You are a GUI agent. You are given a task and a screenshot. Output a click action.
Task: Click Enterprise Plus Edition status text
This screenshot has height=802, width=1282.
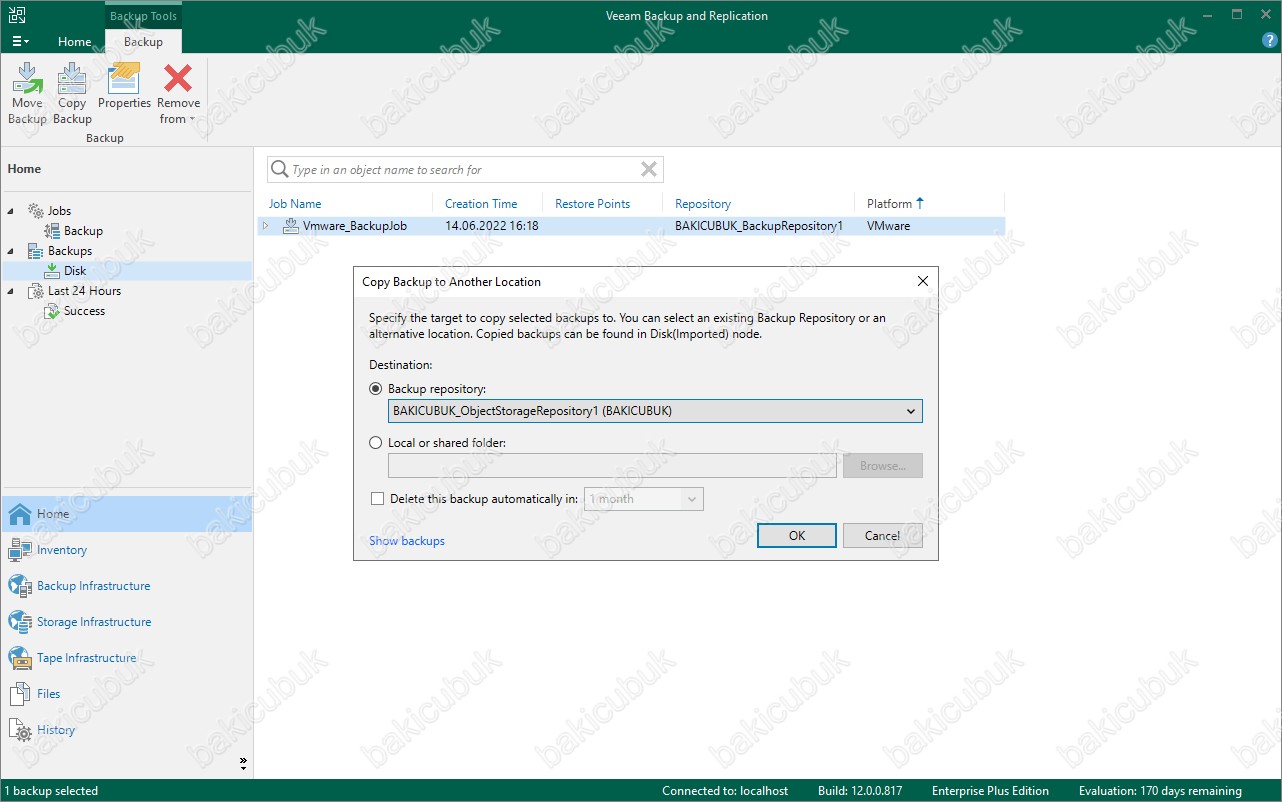990,791
